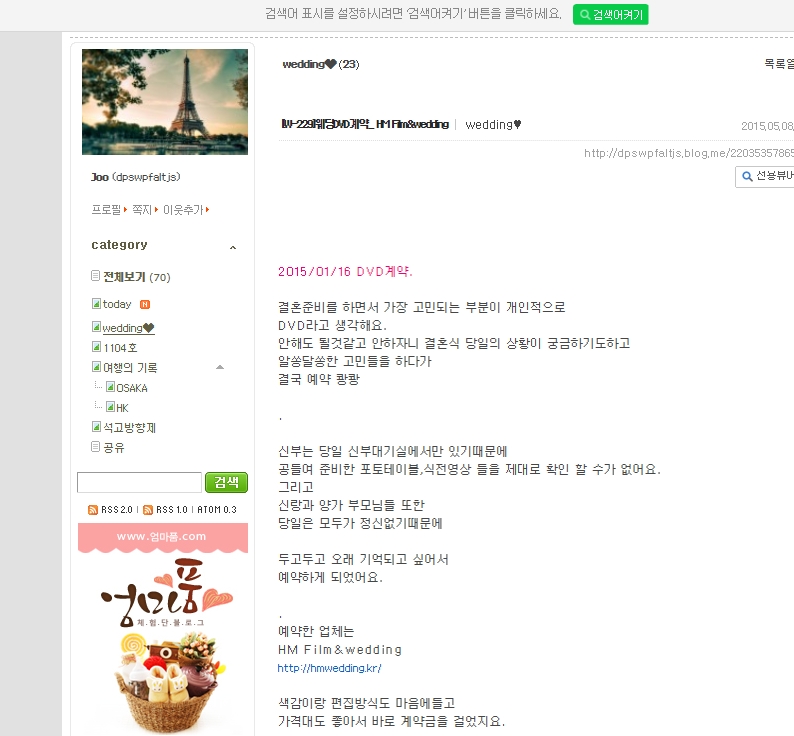Click the OSAKA category image icon
This screenshot has width=794, height=736.
pos(110,387)
